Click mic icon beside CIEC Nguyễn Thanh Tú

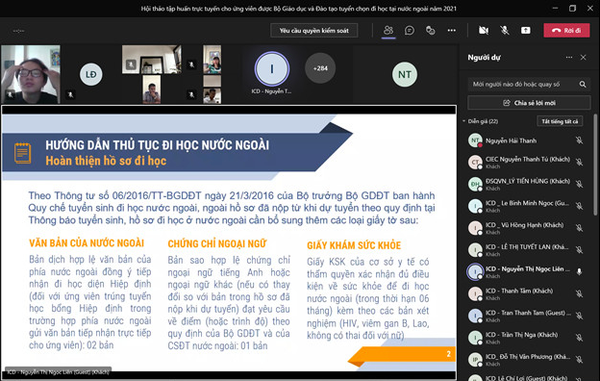579,162
